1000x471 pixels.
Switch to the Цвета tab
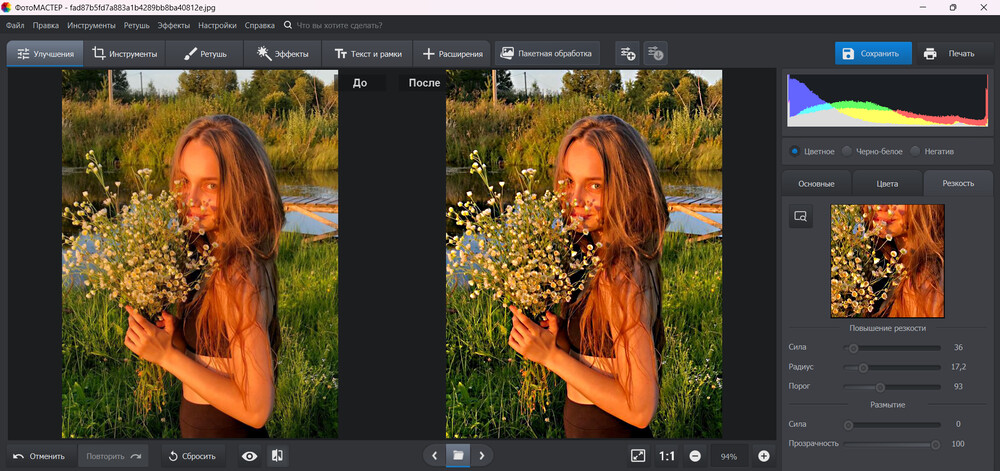point(887,183)
